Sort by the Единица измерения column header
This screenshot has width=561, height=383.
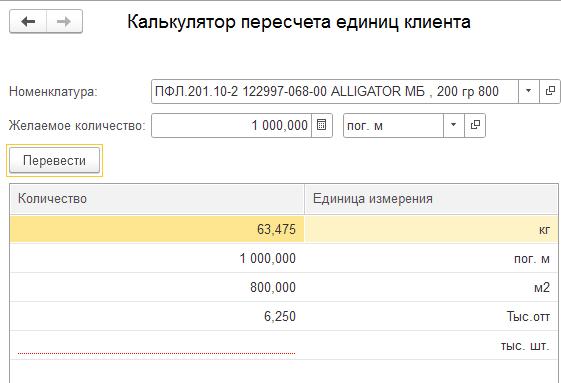[431, 199]
